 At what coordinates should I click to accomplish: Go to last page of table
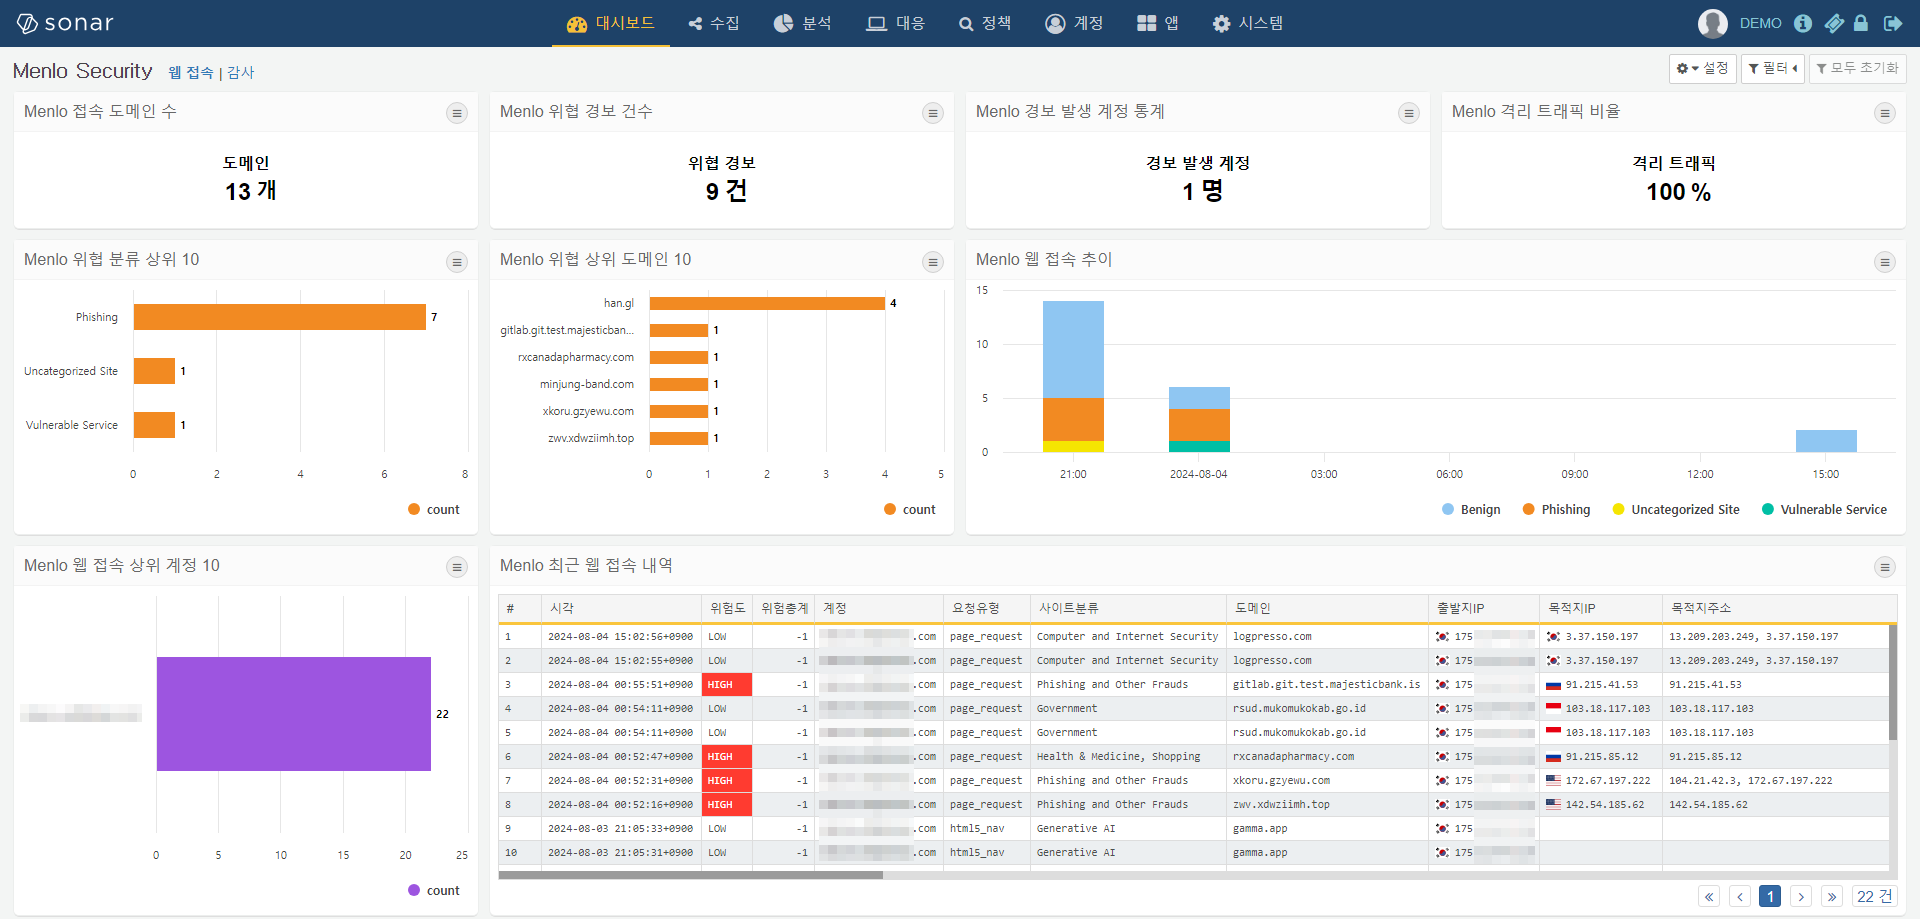[x=1832, y=896]
